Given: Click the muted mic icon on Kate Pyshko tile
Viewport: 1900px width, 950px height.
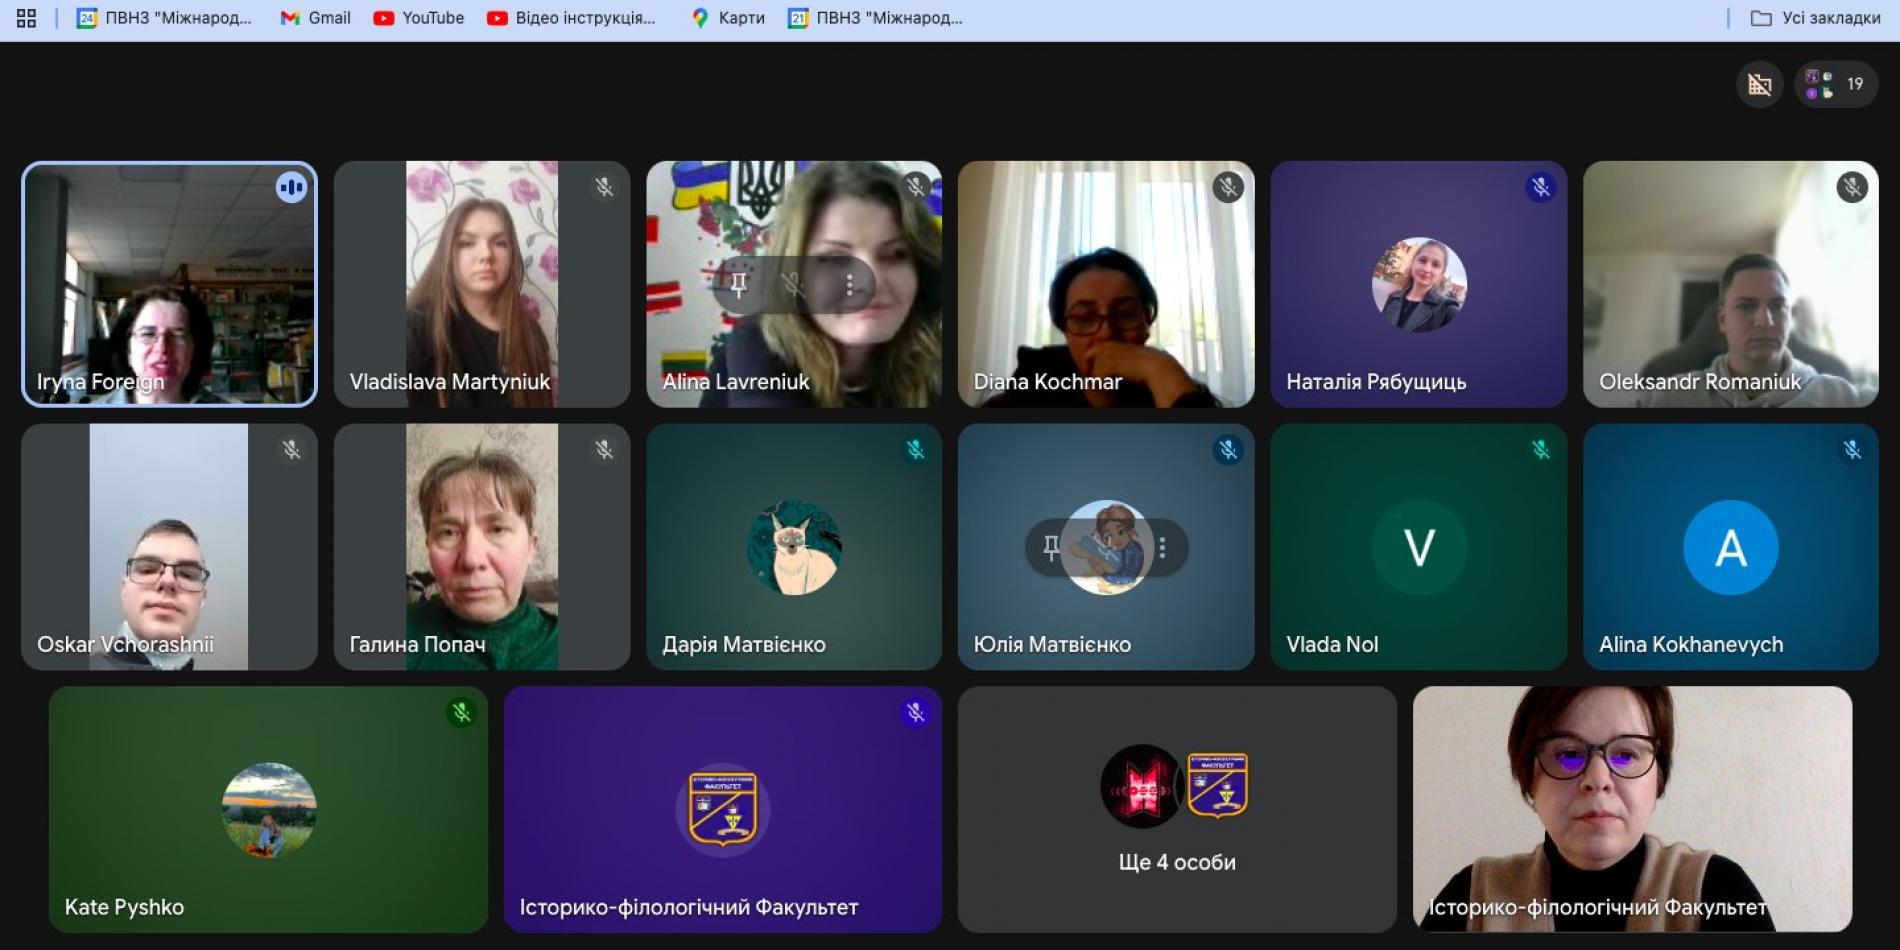Looking at the screenshot, I should pos(461,713).
